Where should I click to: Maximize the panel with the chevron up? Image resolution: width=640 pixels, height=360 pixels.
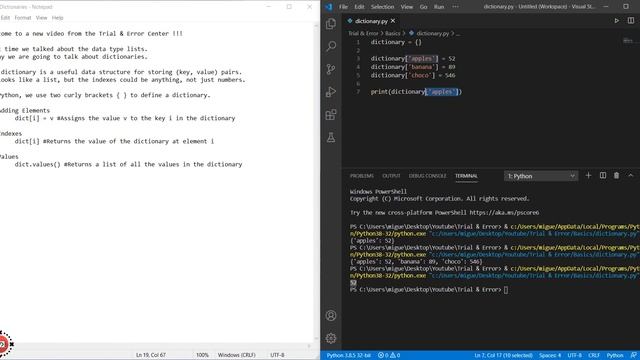click(631, 176)
